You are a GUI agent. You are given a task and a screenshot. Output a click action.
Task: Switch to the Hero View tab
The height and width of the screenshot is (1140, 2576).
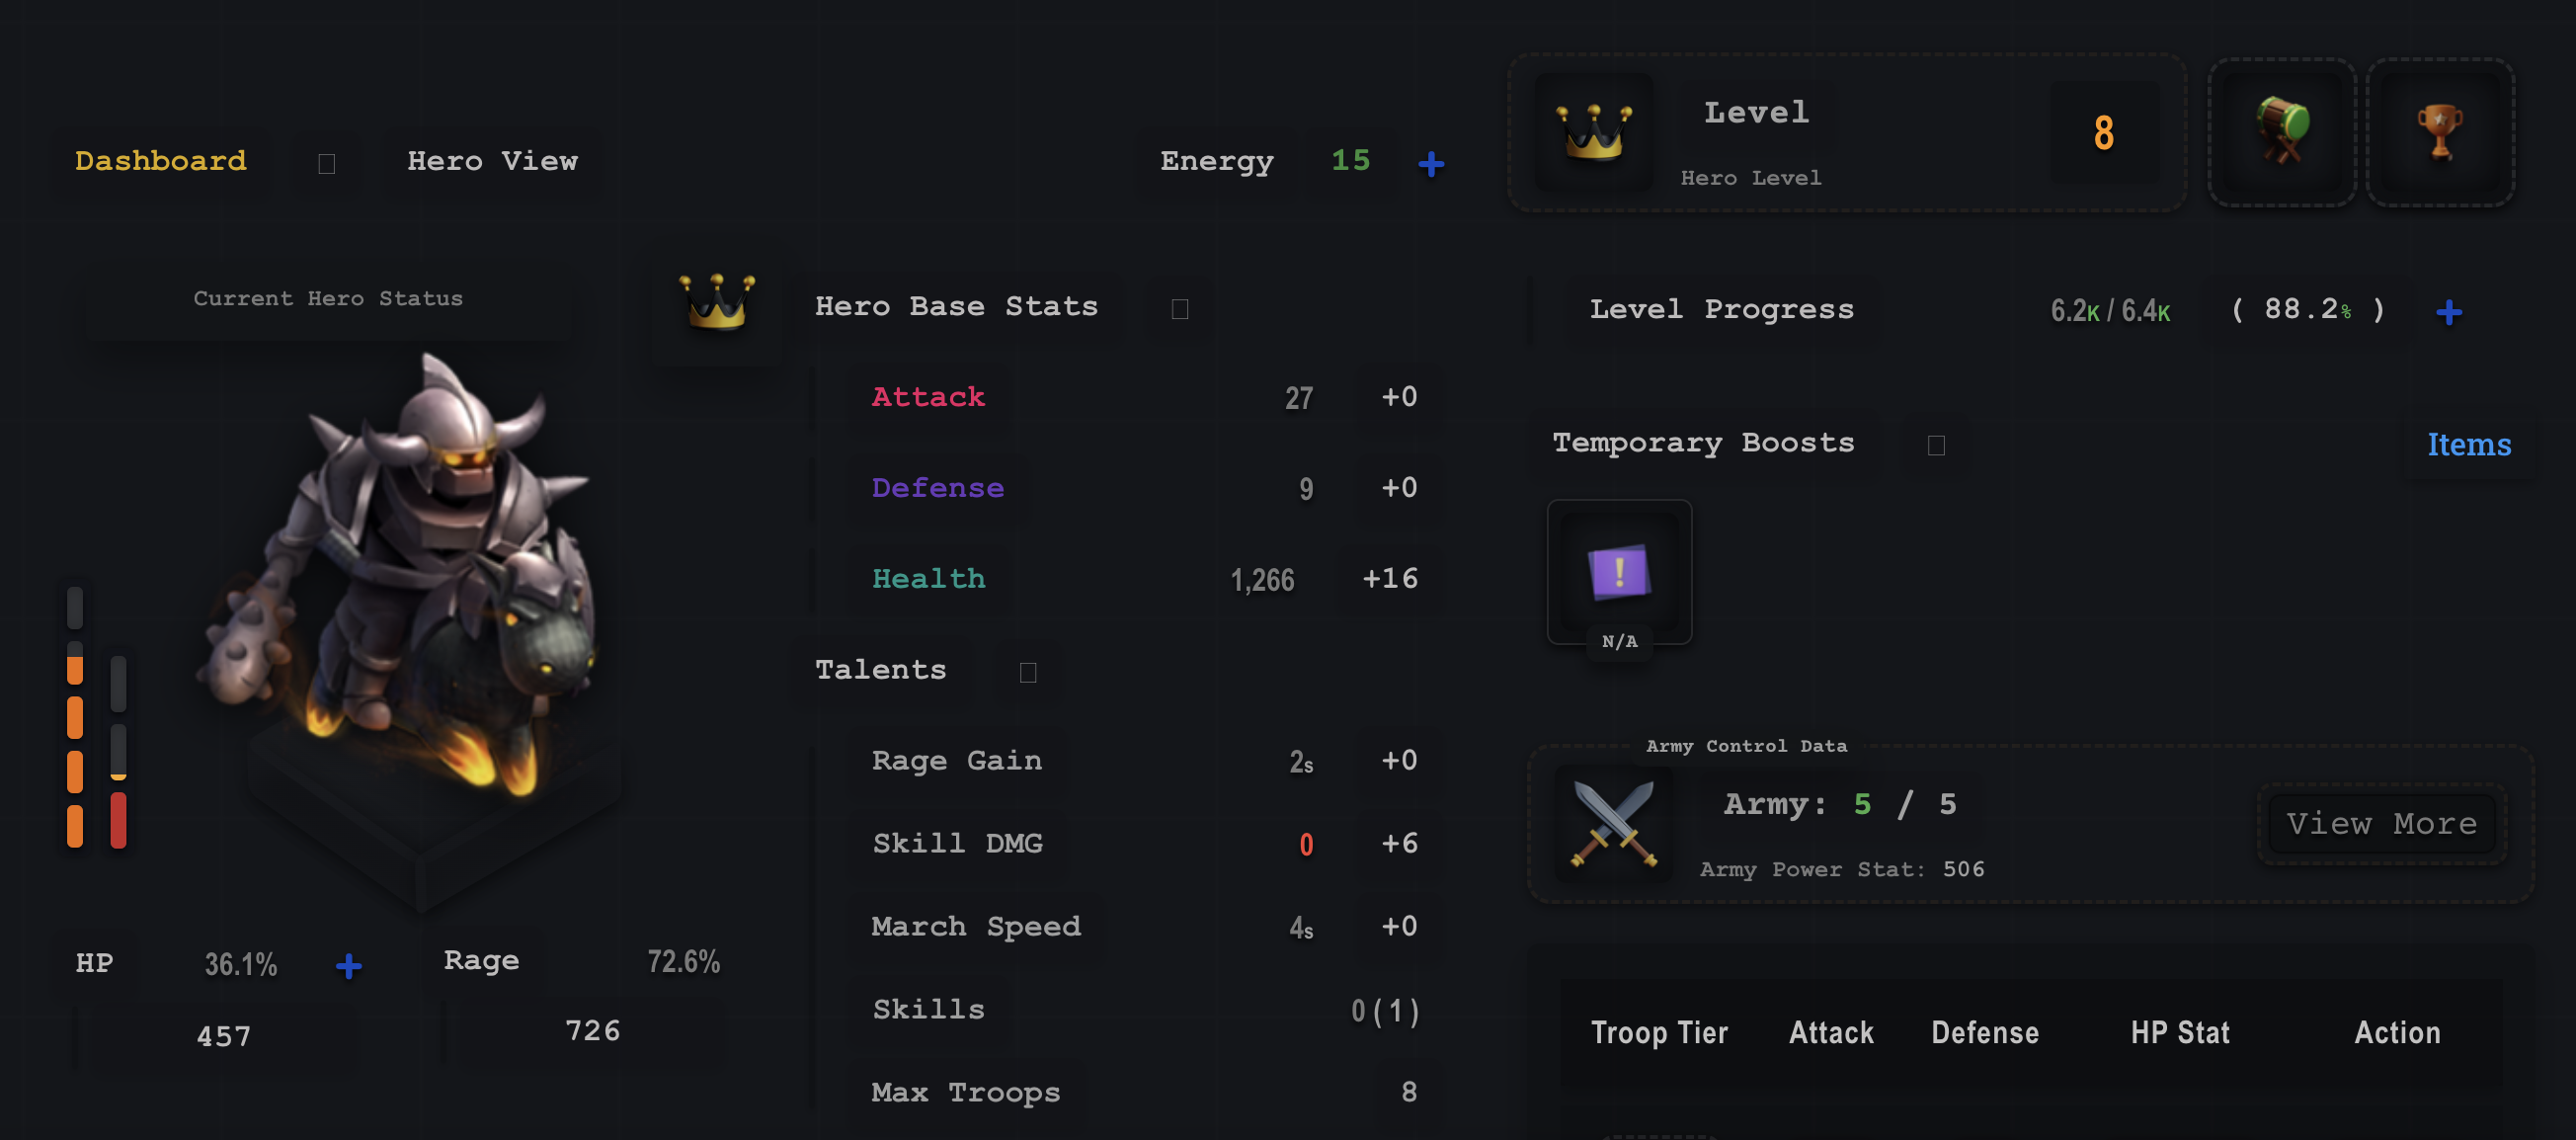pos(492,161)
